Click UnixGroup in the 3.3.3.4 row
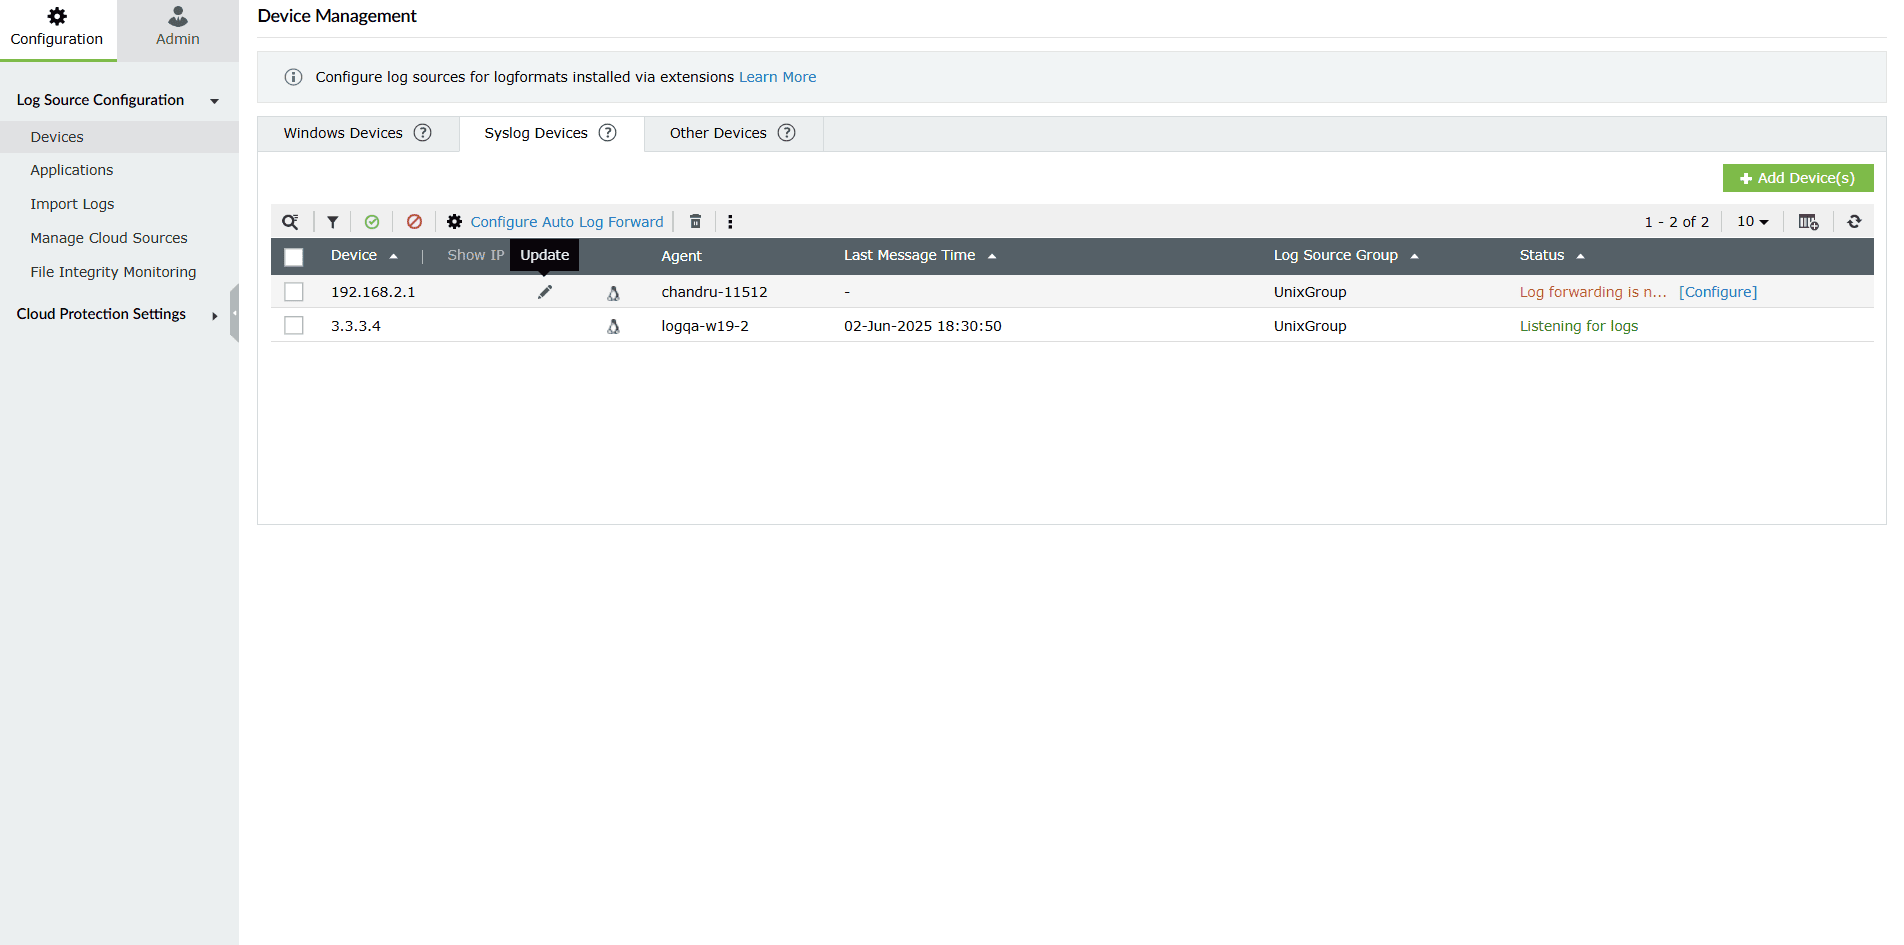1904x945 pixels. coord(1310,326)
